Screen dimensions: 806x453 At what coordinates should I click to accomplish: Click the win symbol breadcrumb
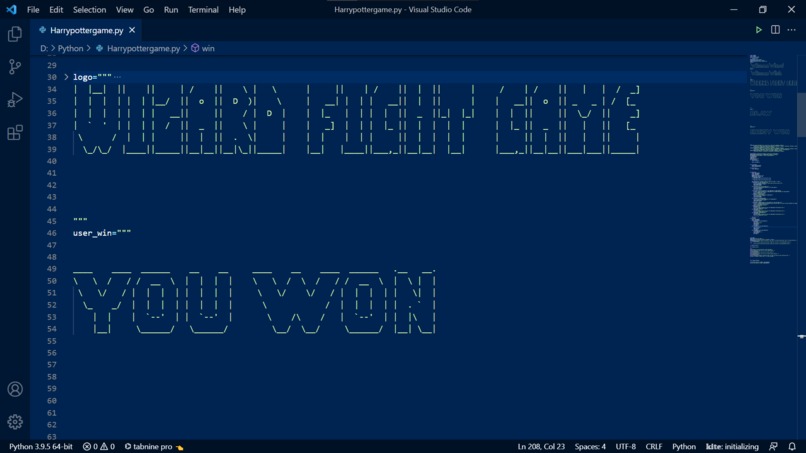208,48
